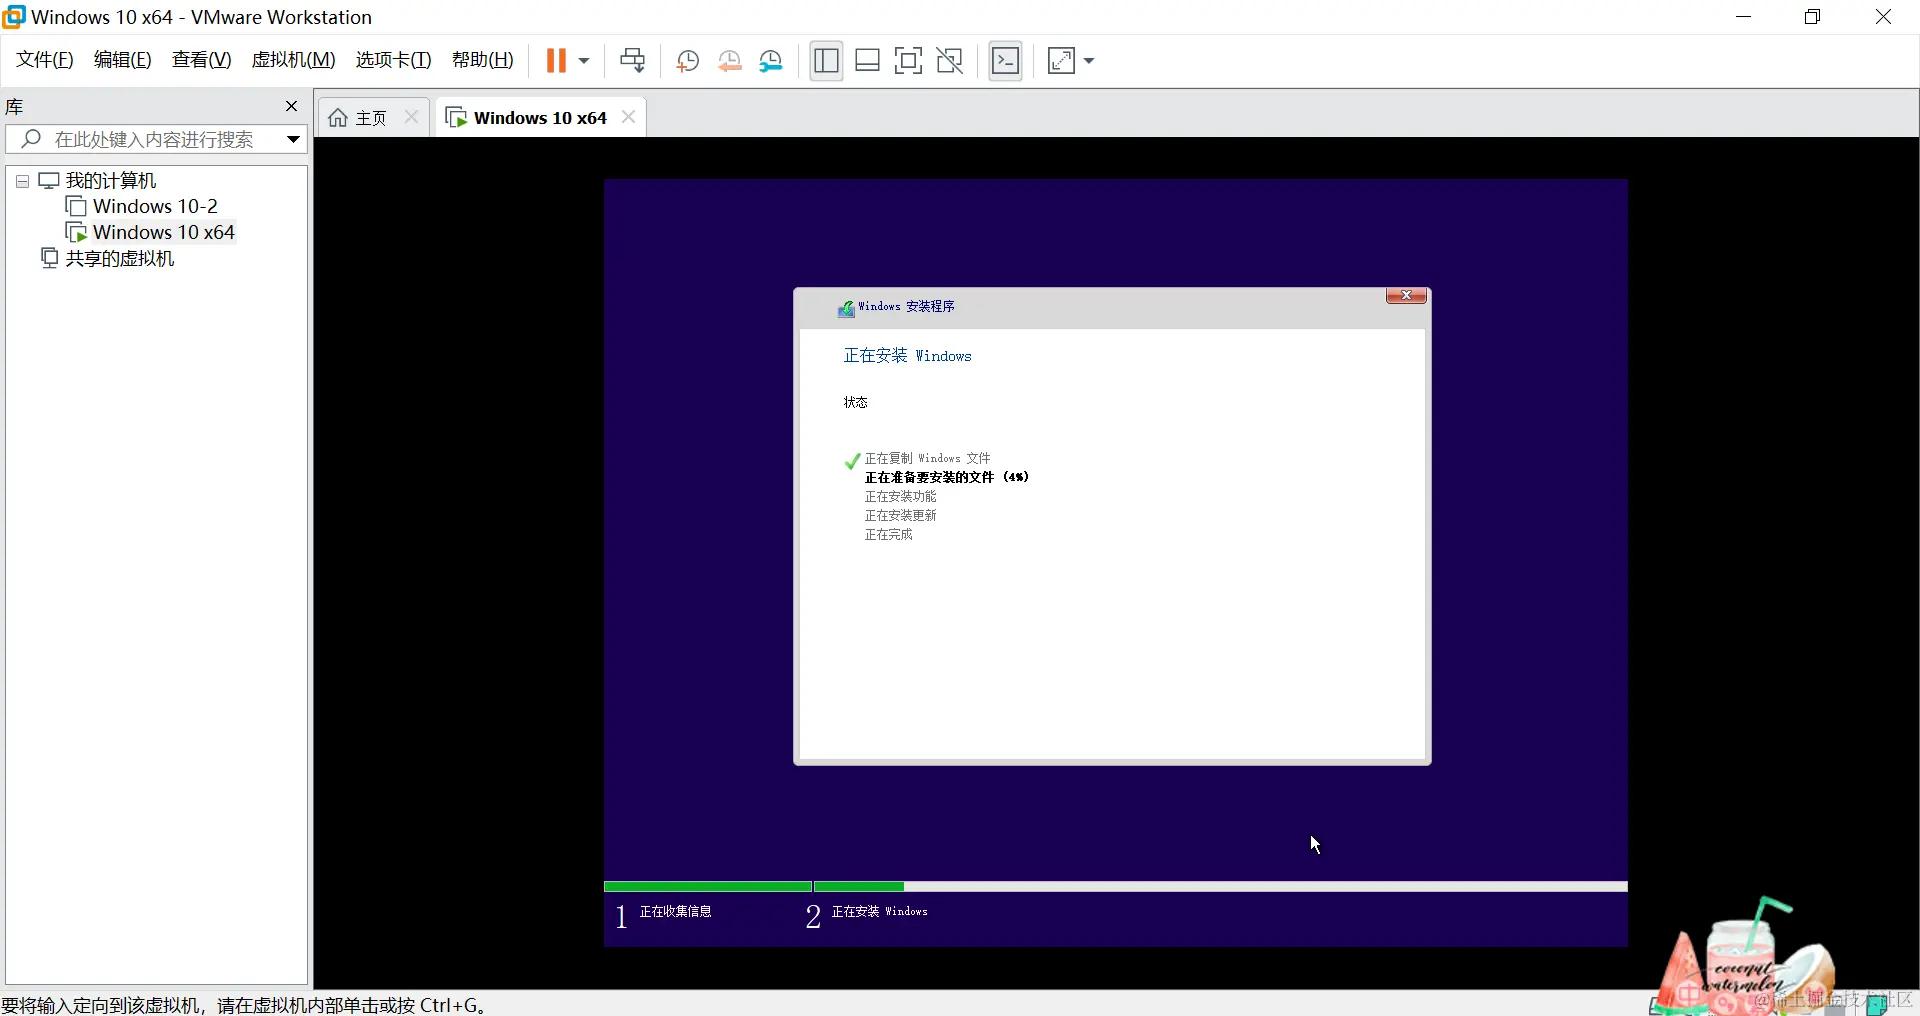1920x1016 pixels.
Task: Click the 正在安装 Windows heading
Action: [x=907, y=356]
